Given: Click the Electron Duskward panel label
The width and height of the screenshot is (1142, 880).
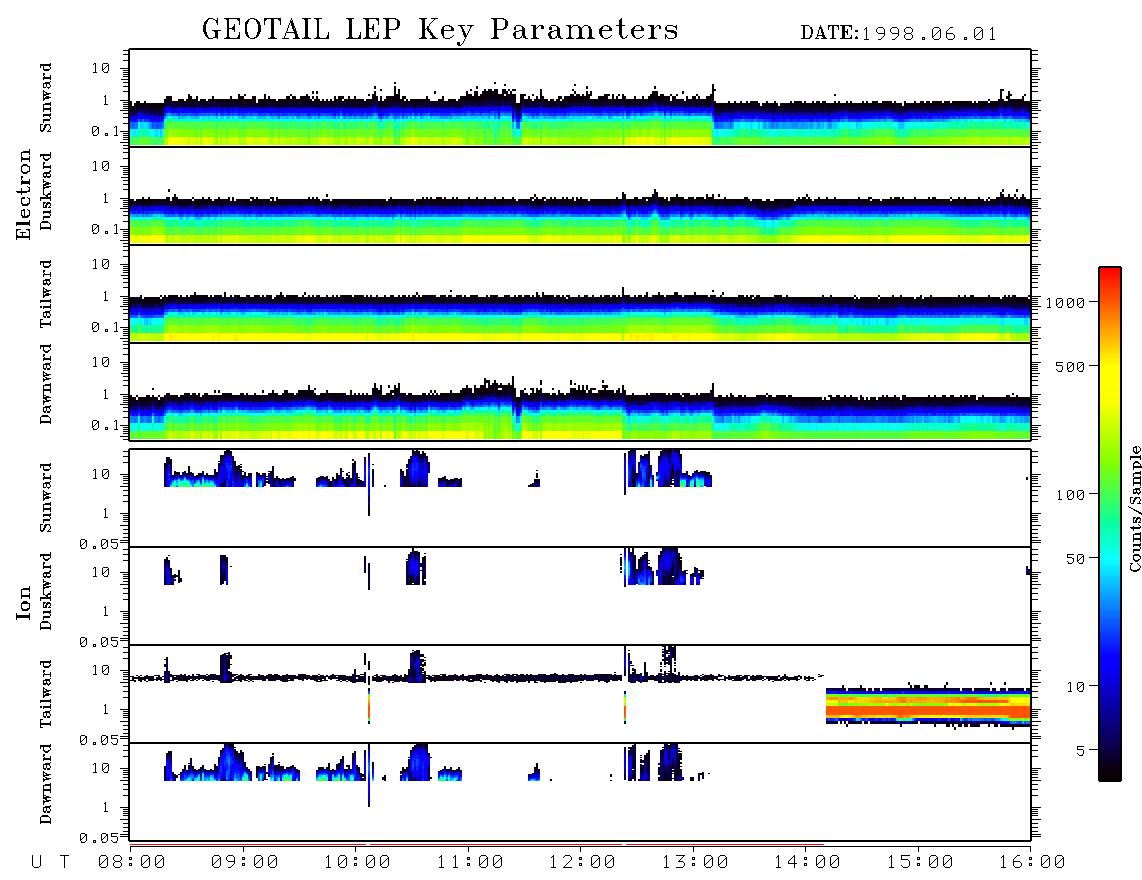Looking at the screenshot, I should pyautogui.click(x=46, y=191).
